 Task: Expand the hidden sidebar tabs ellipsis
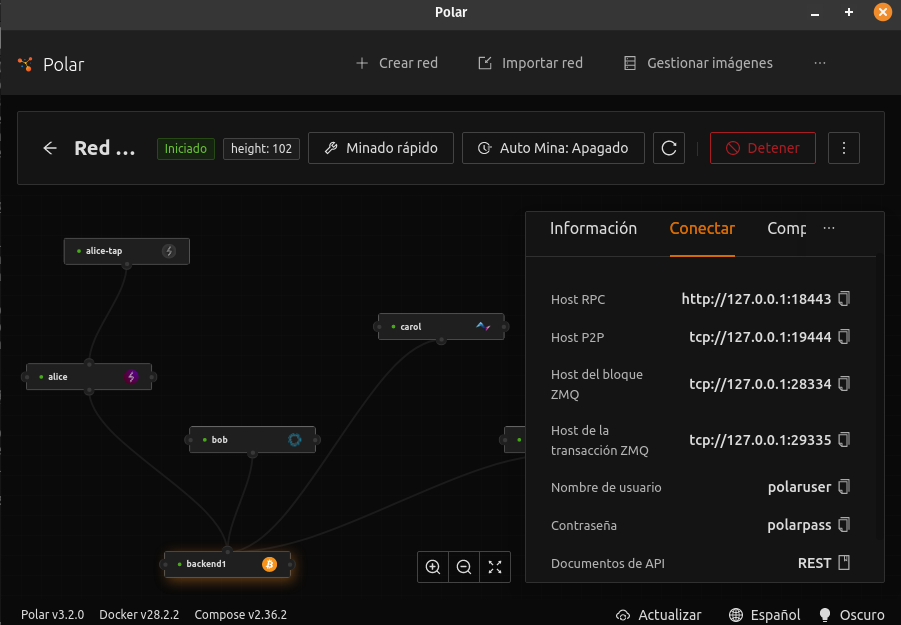tap(828, 229)
